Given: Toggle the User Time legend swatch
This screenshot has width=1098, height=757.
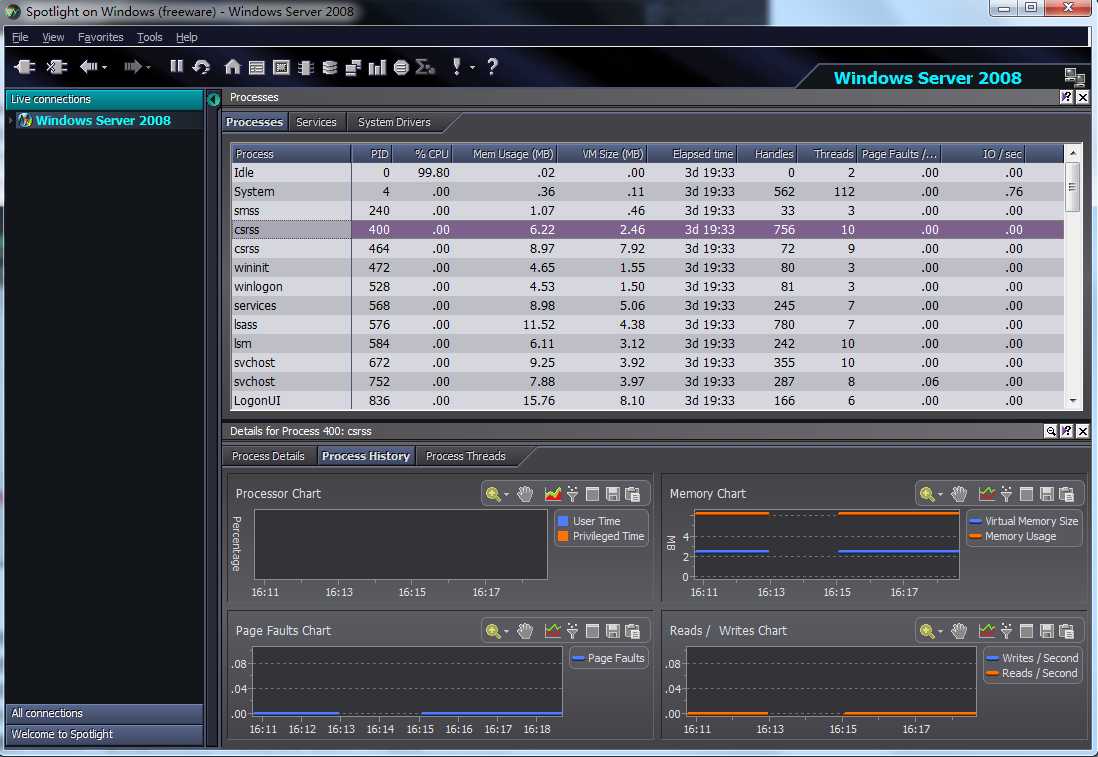Looking at the screenshot, I should tap(563, 521).
